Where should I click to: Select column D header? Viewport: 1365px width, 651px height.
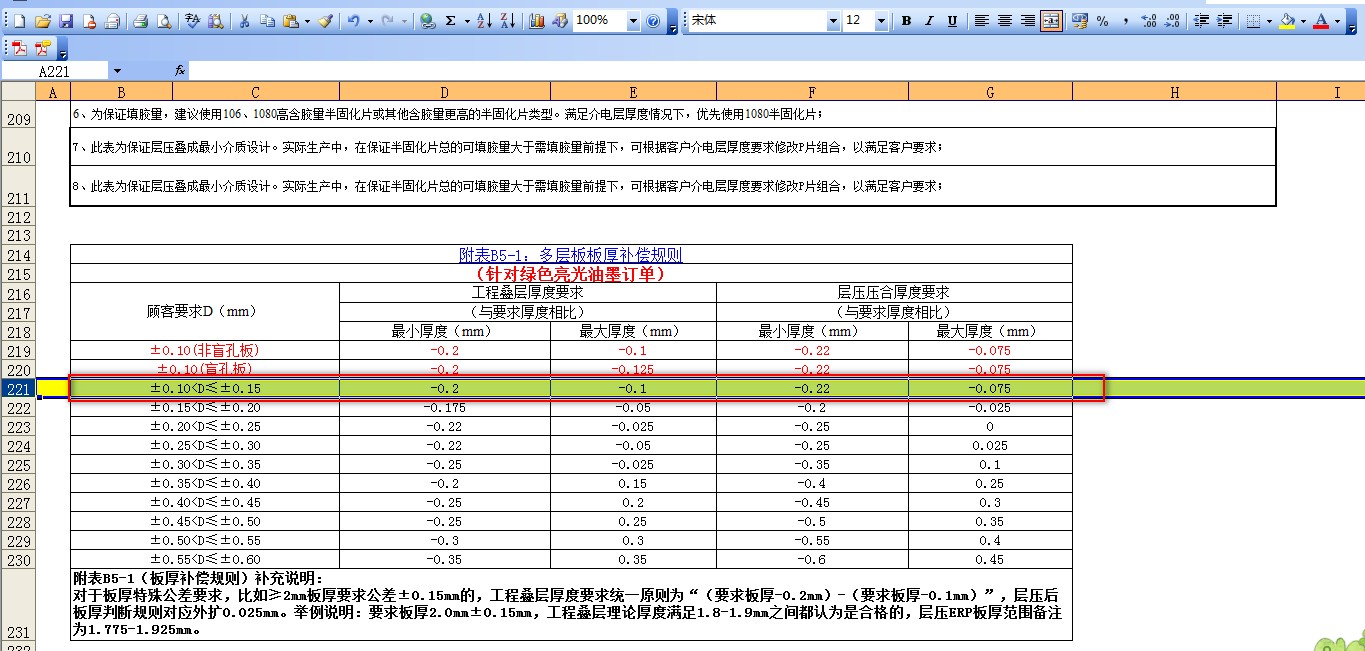click(x=445, y=92)
